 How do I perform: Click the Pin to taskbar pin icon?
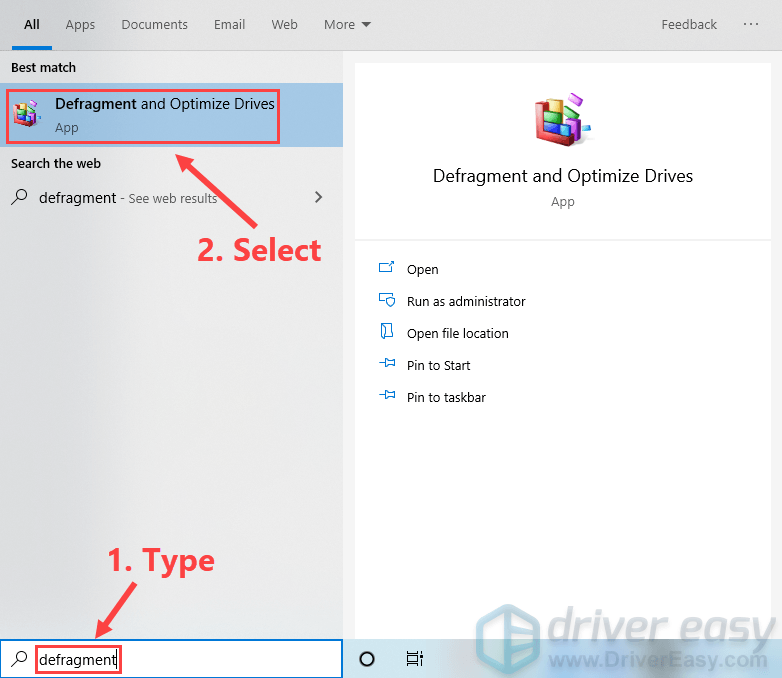387,397
